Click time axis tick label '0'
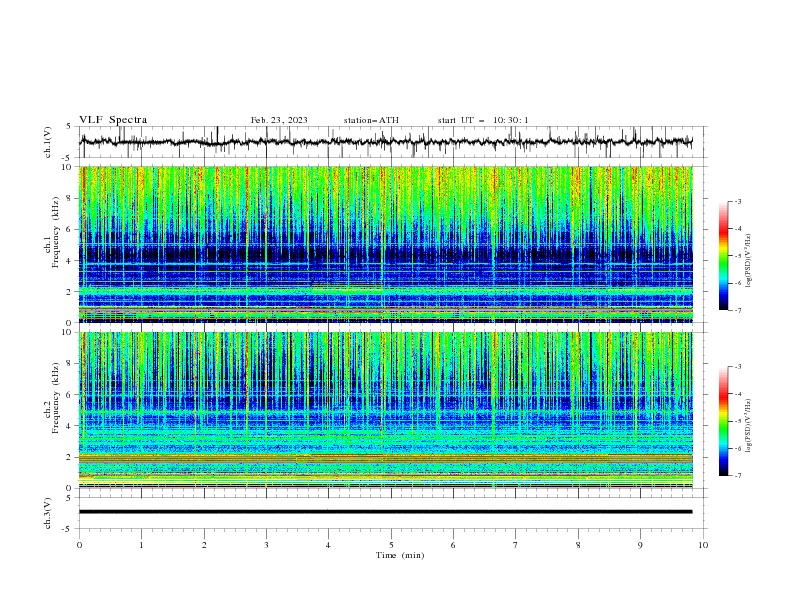Screen dimensions: 792x612 click(x=79, y=545)
